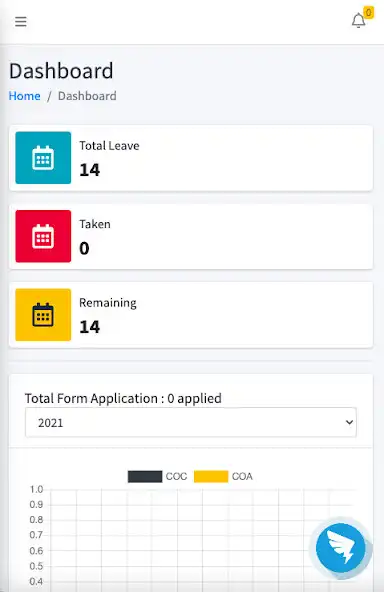Click the yellow notification count badge
This screenshot has height=592, width=384.
tap(369, 12)
